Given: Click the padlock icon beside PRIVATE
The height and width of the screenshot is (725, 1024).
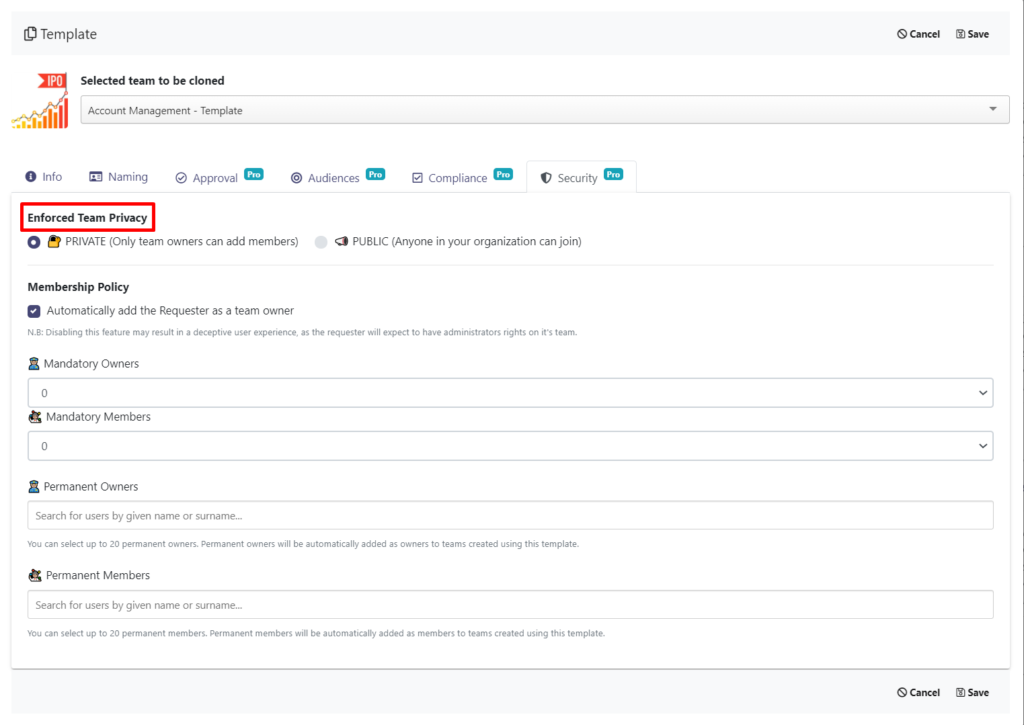Looking at the screenshot, I should click(x=54, y=242).
